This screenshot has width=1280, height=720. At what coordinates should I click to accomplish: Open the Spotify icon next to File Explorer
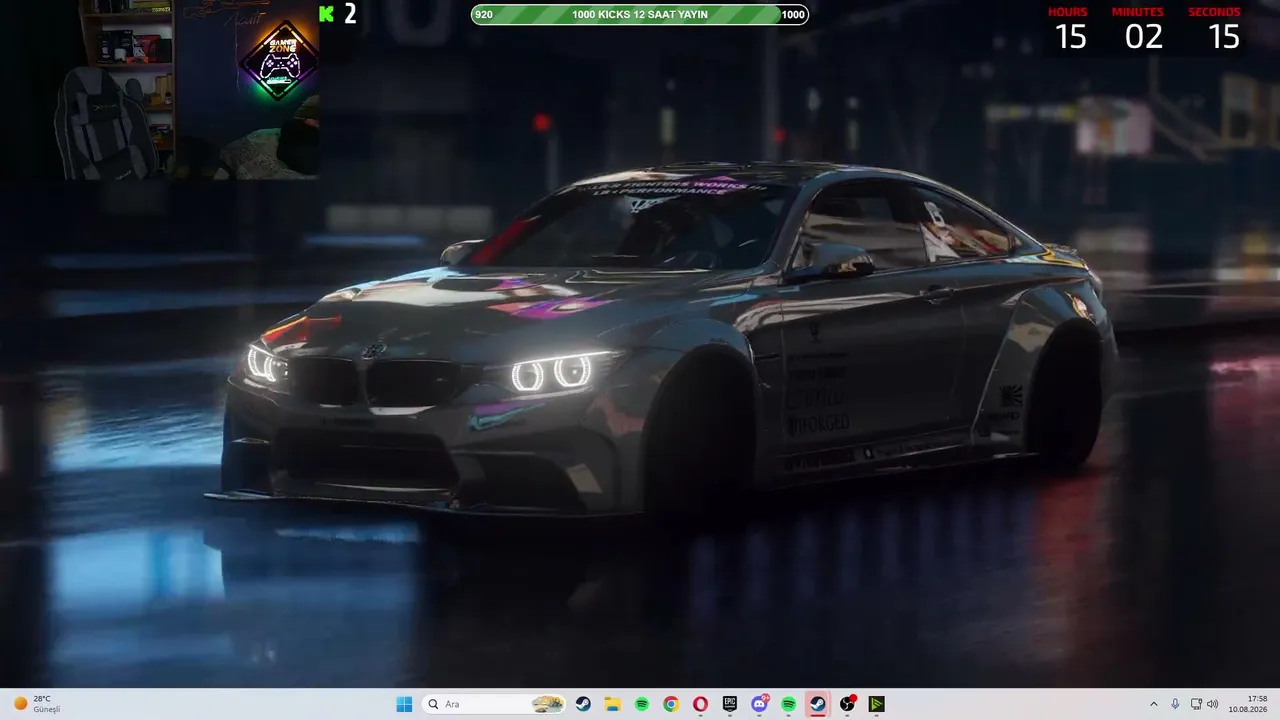pos(642,704)
